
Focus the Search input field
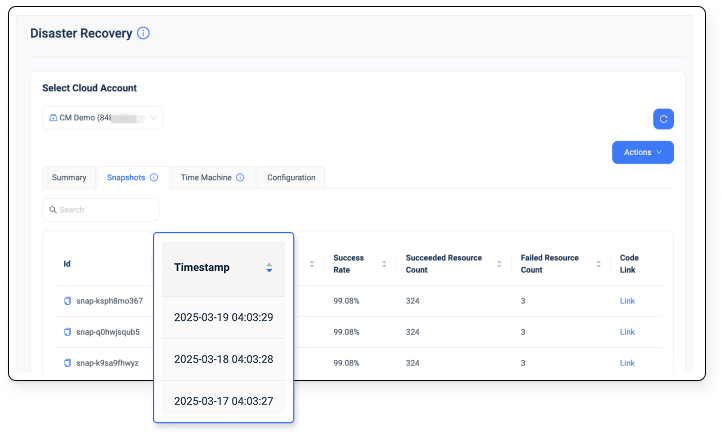(x=101, y=210)
